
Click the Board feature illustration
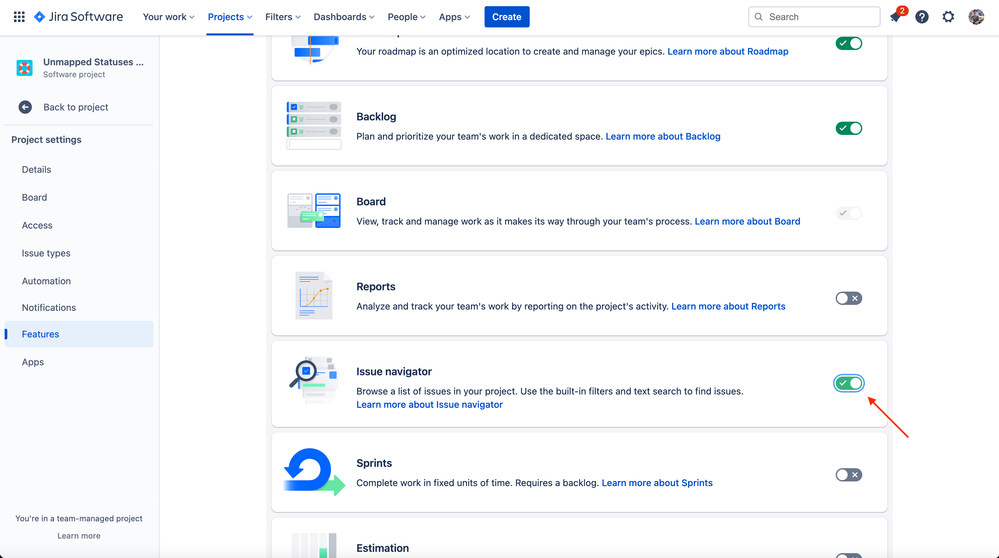pos(313,210)
